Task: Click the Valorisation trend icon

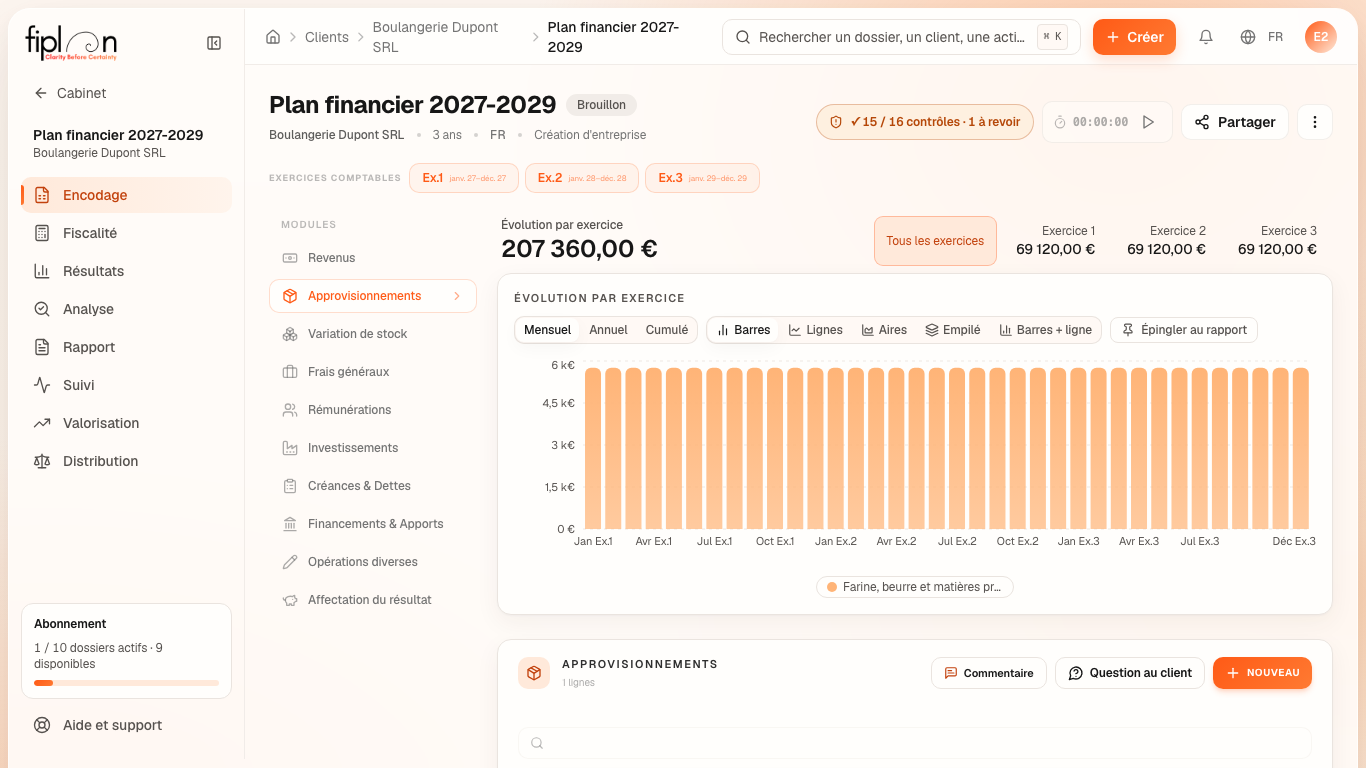Action: (x=42, y=423)
